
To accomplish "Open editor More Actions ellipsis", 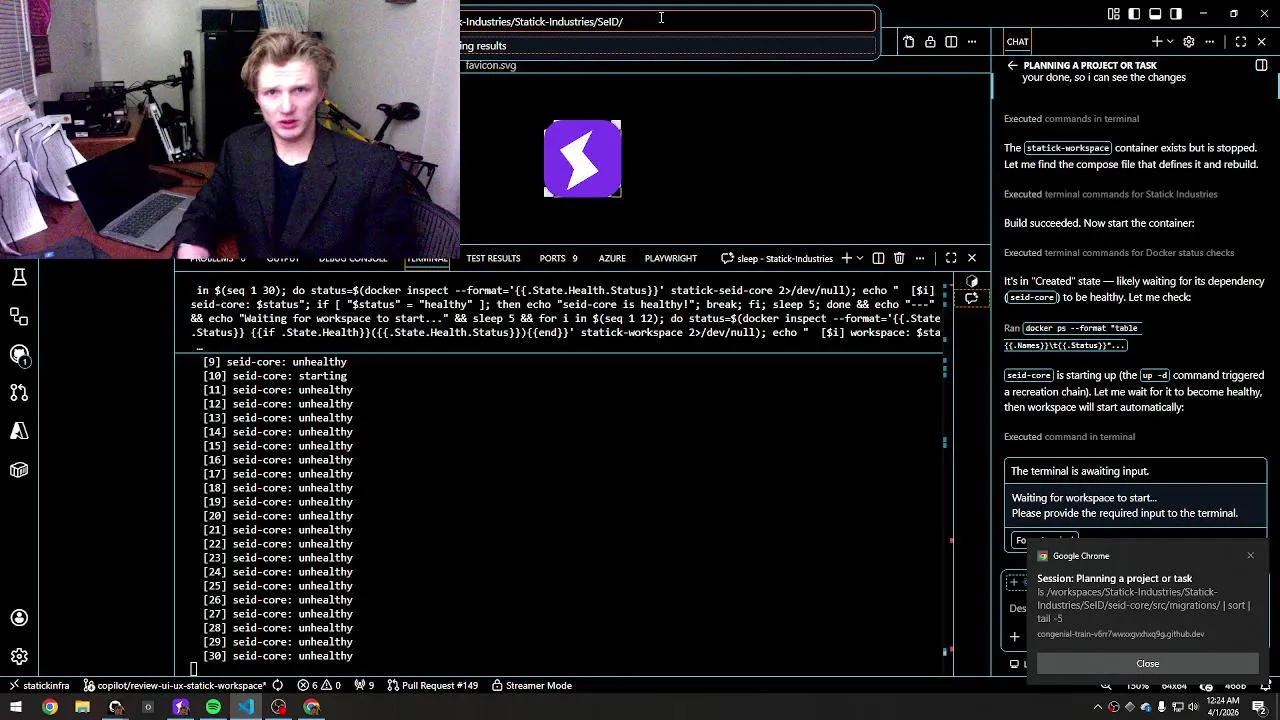I will [x=974, y=42].
